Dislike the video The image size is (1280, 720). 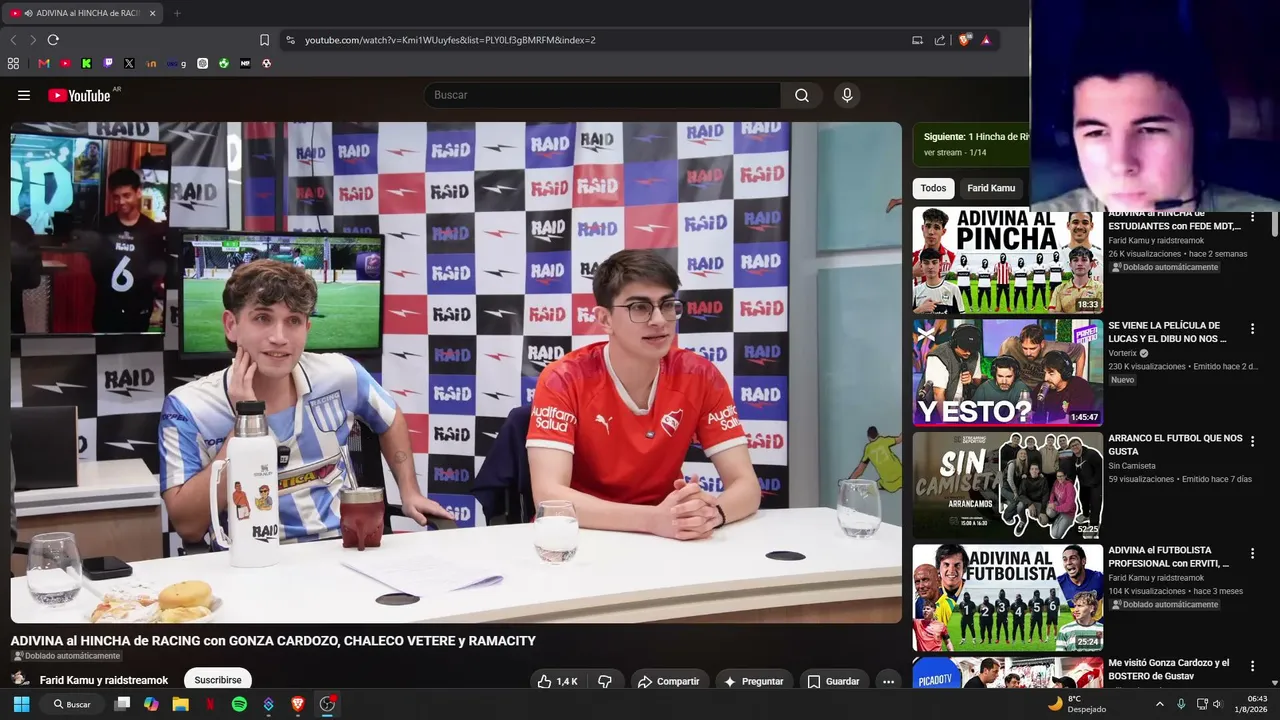(x=605, y=681)
